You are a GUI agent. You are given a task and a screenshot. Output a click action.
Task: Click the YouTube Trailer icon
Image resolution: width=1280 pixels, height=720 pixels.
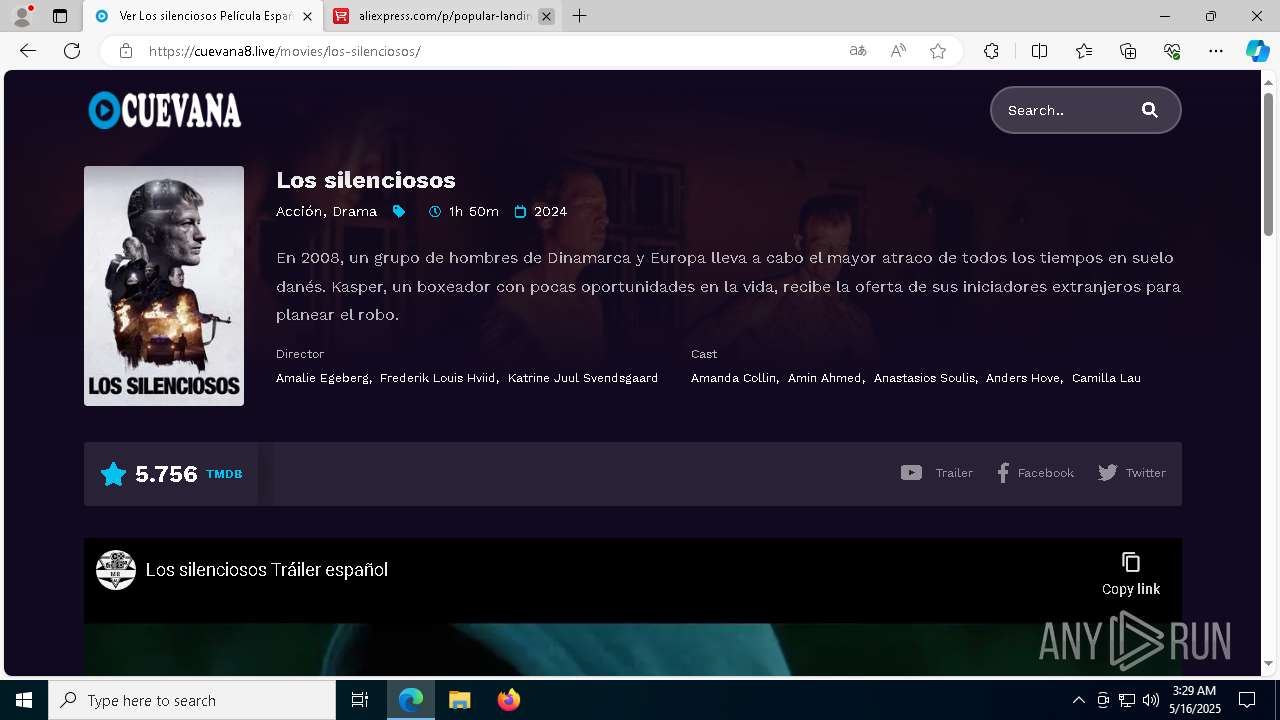(x=911, y=473)
